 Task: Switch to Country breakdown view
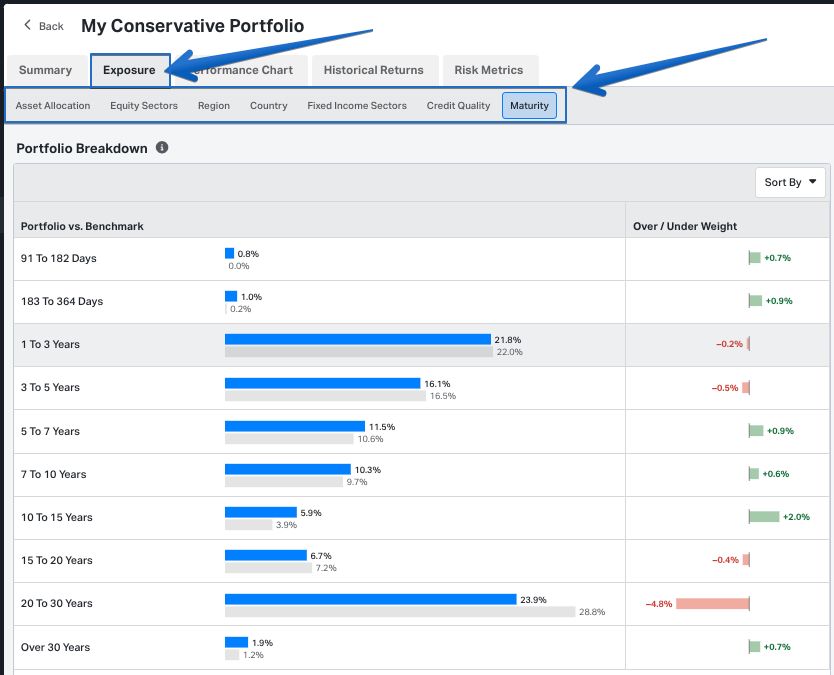point(269,106)
